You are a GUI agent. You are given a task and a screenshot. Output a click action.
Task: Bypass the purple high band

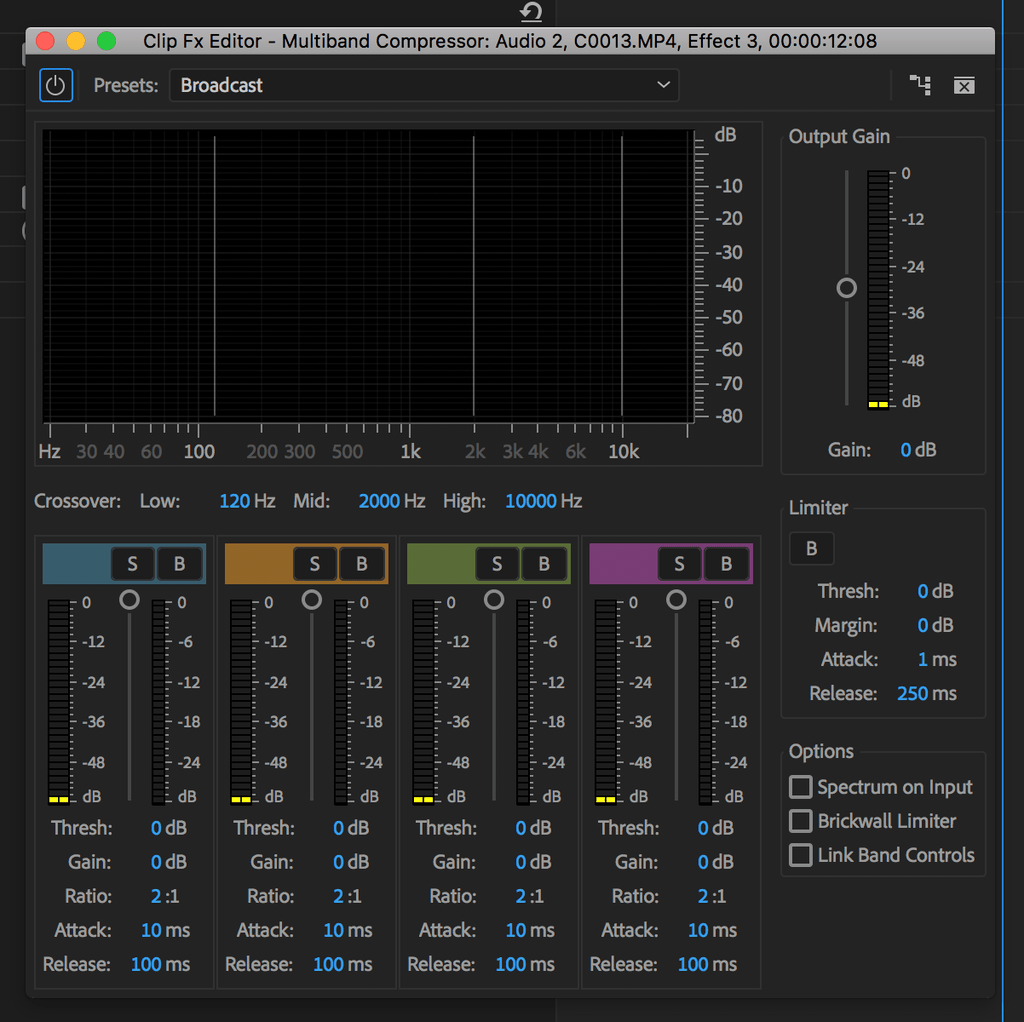726,564
